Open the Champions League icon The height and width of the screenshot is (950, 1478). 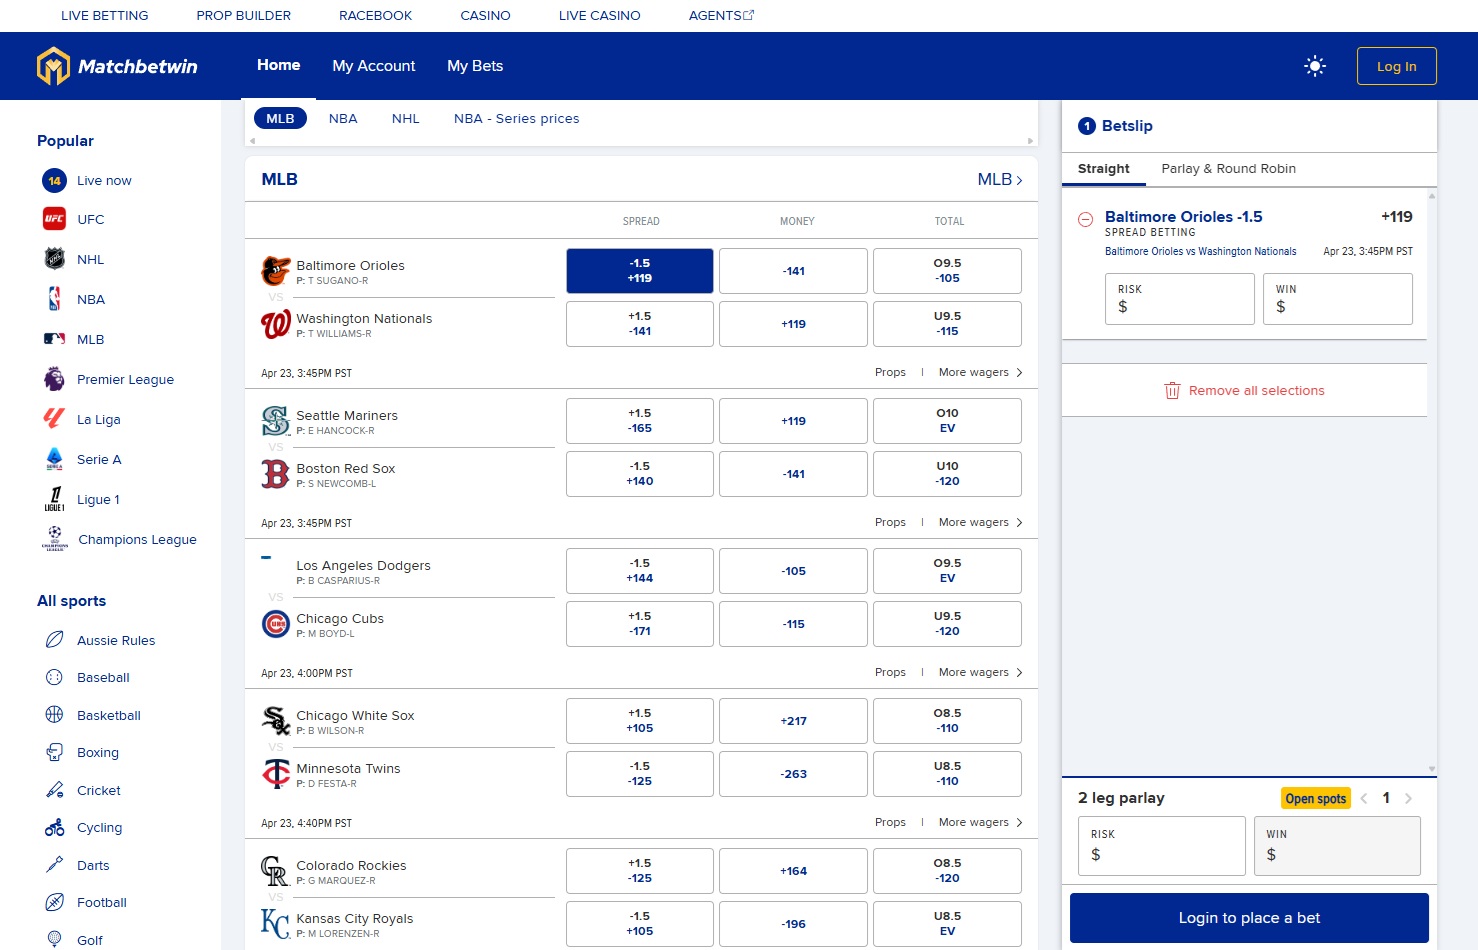54,539
